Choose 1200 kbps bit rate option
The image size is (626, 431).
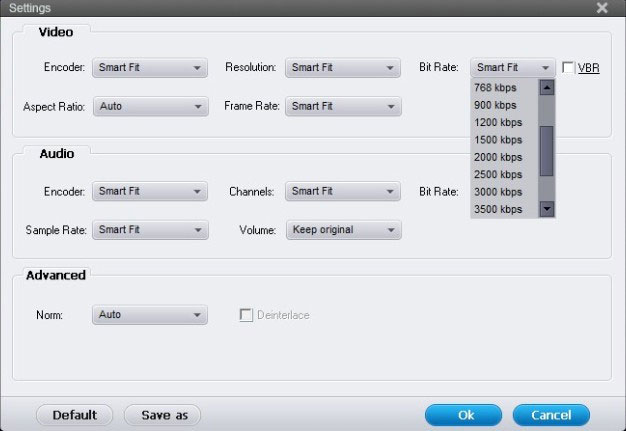click(505, 123)
